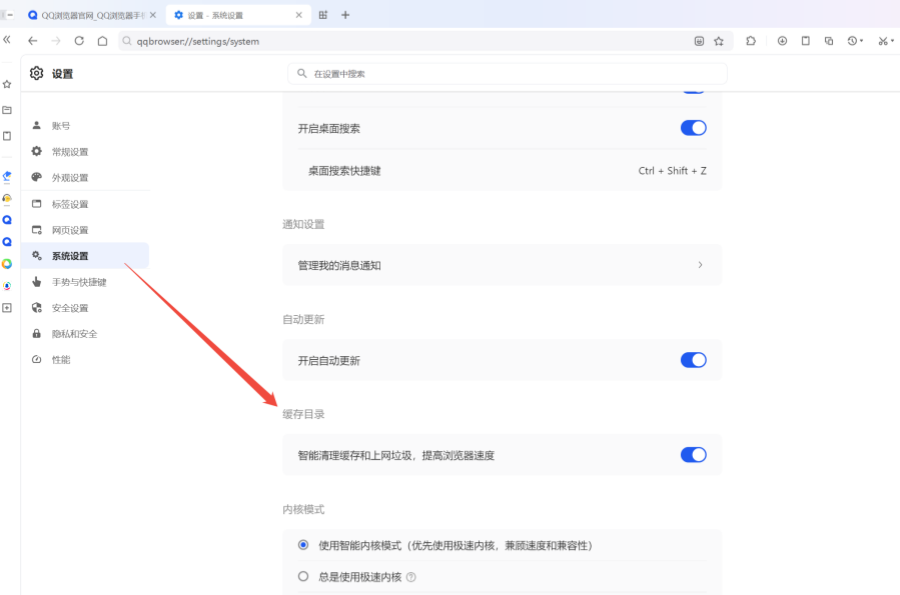Open the notepad icon in left side strip

point(7,136)
